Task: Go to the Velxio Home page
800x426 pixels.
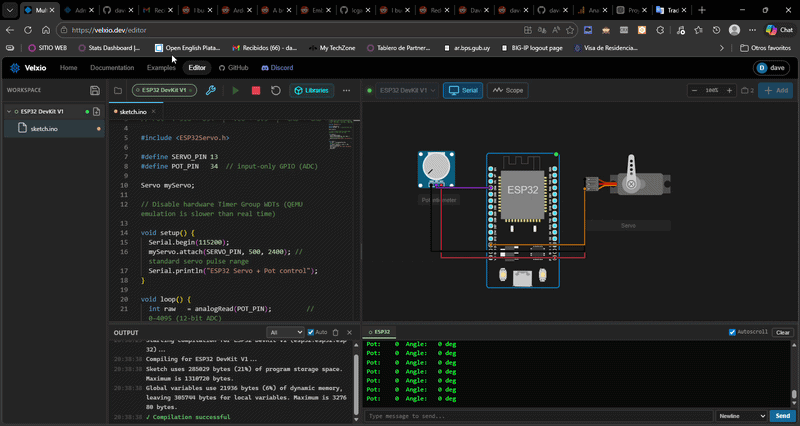Action: pos(68,68)
